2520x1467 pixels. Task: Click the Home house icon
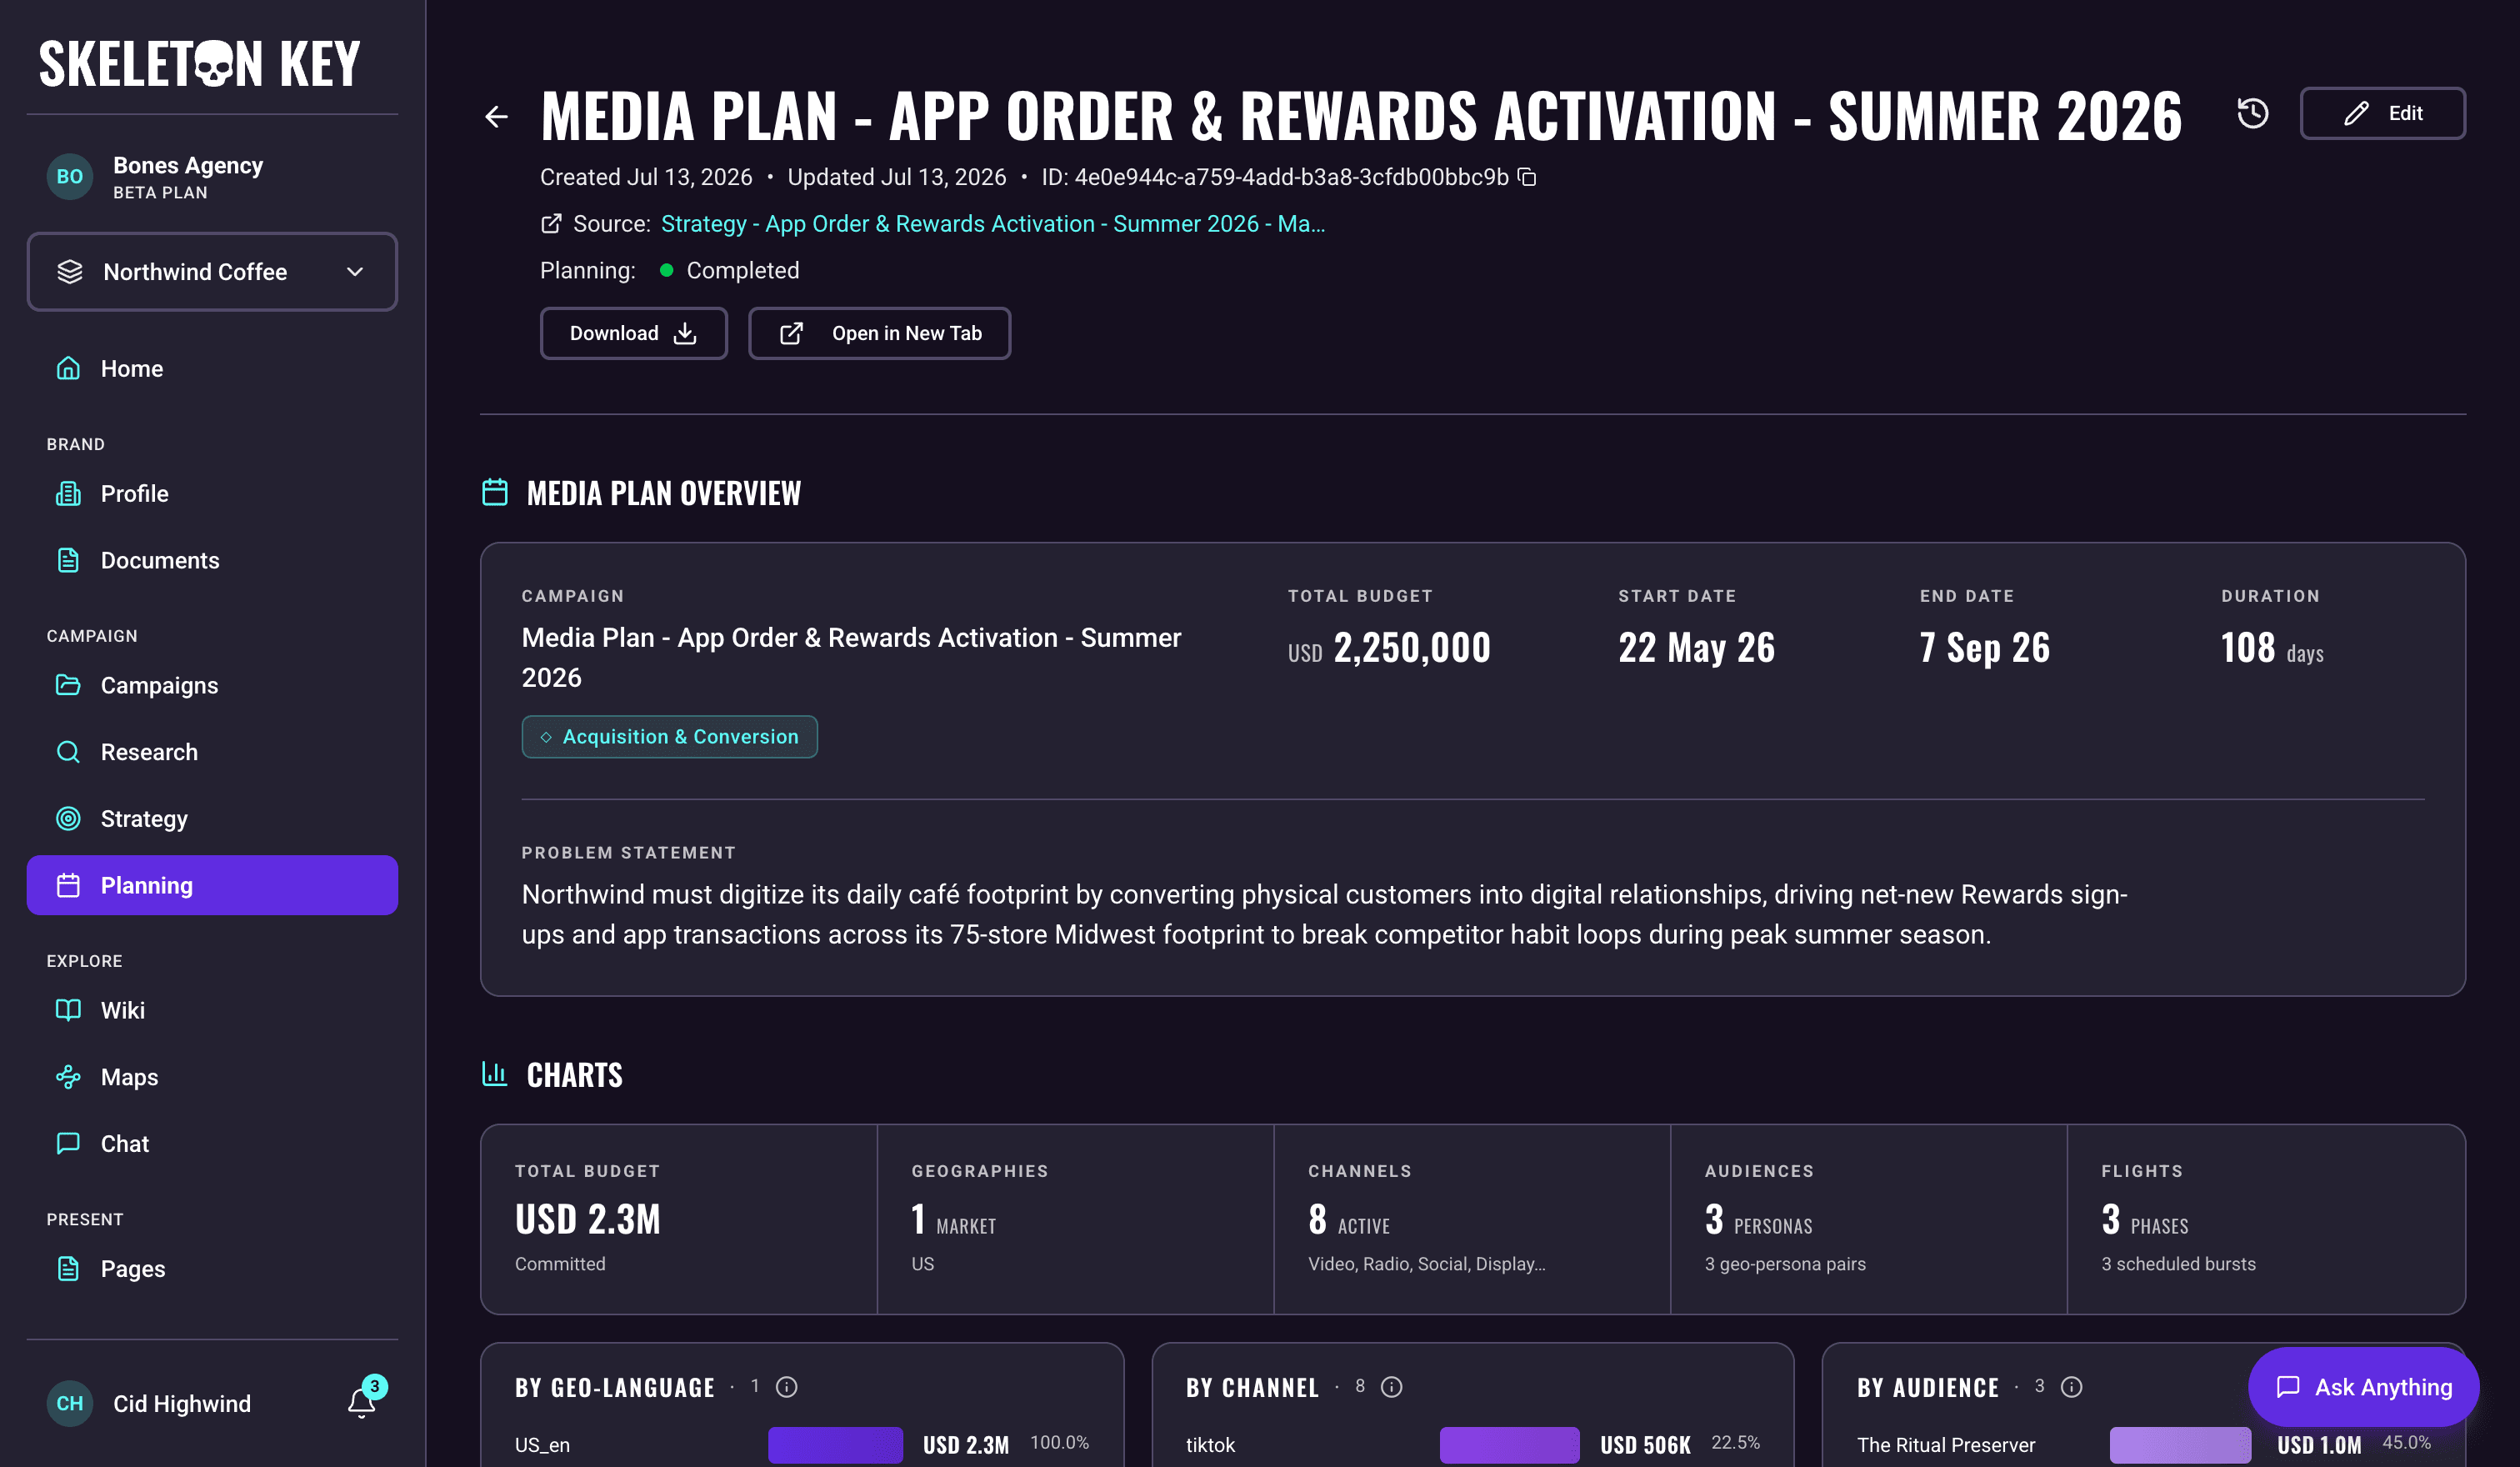click(x=68, y=368)
